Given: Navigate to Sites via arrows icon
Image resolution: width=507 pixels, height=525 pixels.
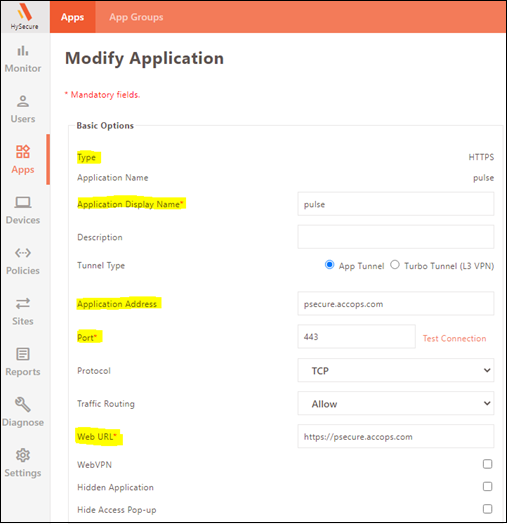Looking at the screenshot, I should pyautogui.click(x=23, y=304).
